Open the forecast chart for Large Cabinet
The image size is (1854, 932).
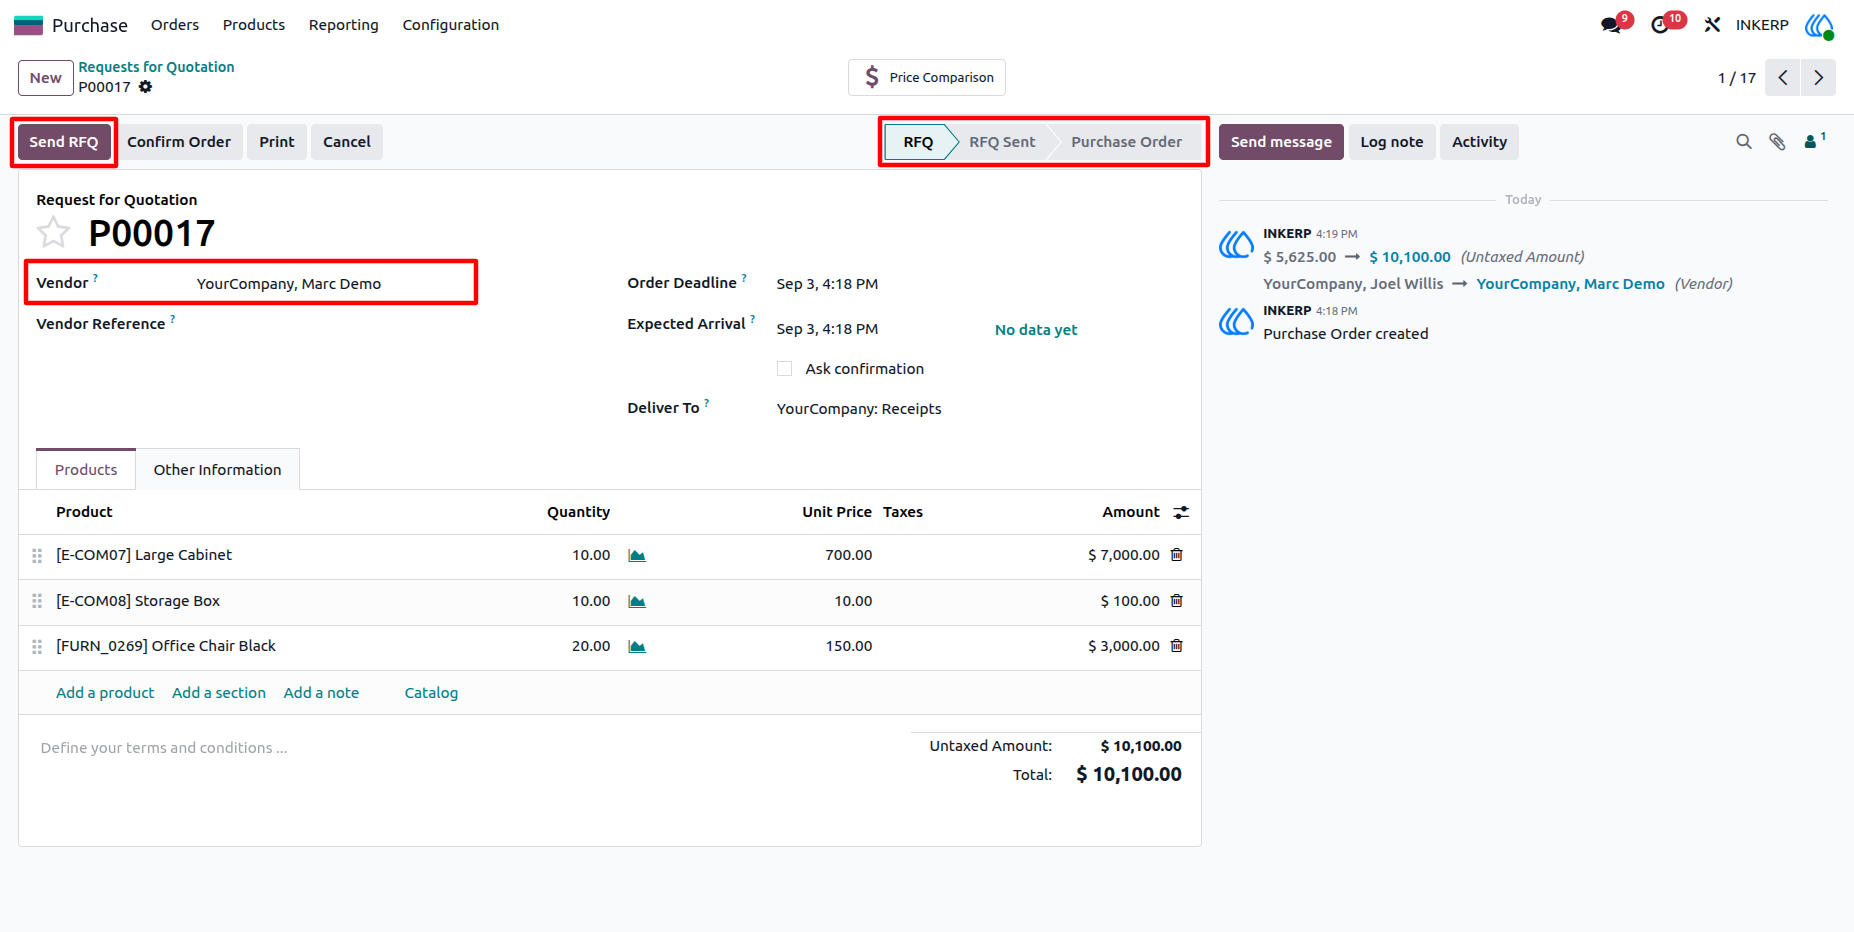[x=637, y=555]
